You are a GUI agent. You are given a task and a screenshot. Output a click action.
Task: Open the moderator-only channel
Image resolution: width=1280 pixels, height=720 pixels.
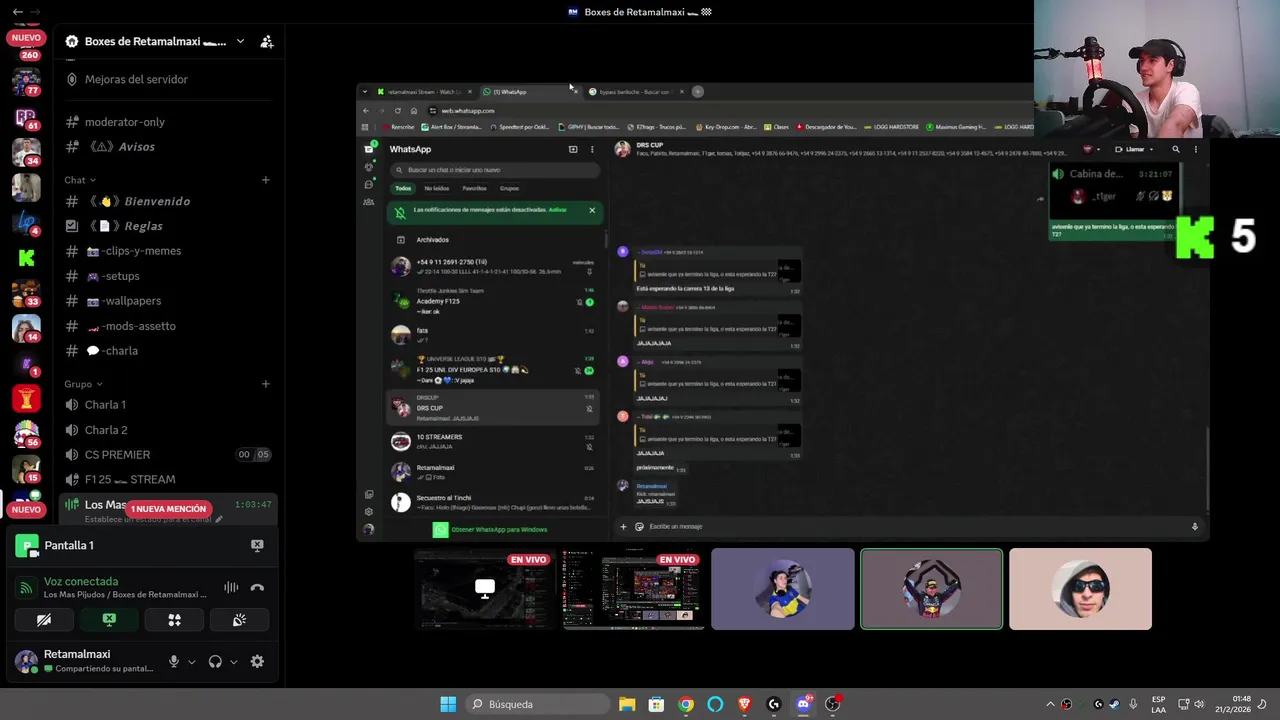point(167,122)
